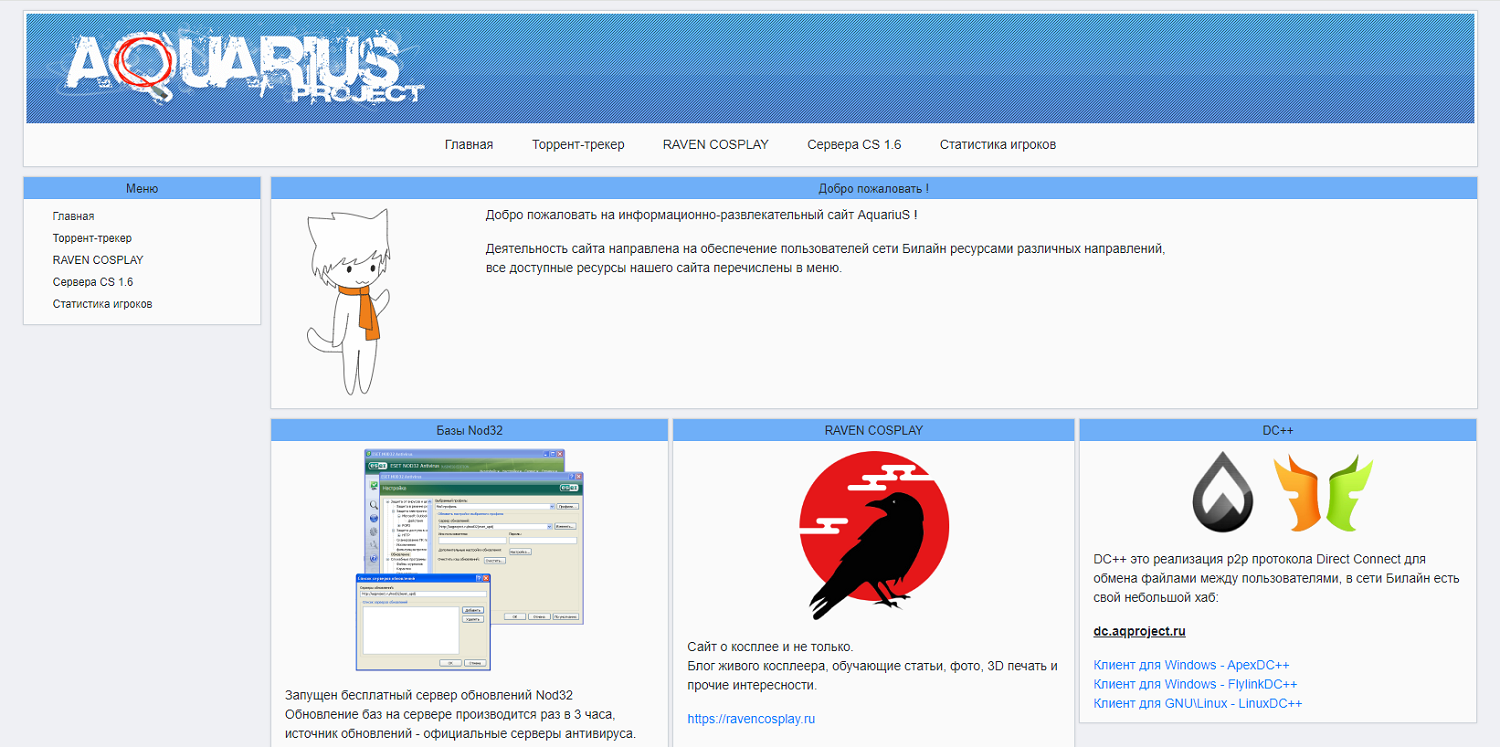1500x747 pixels.
Task: Select Торрент-трекер in the side menu
Action: tap(92, 238)
